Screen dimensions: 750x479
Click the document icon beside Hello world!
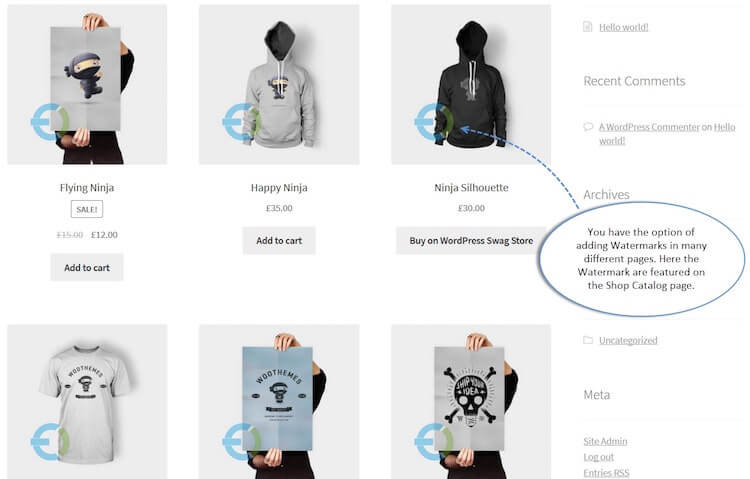(587, 27)
